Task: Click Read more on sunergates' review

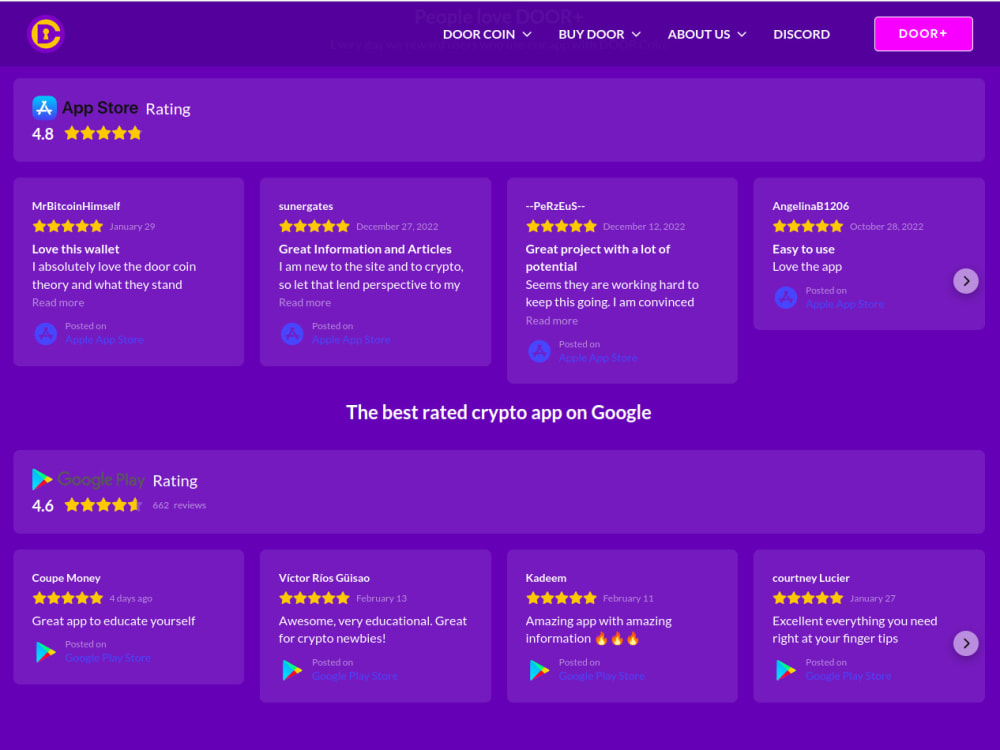Action: (304, 302)
